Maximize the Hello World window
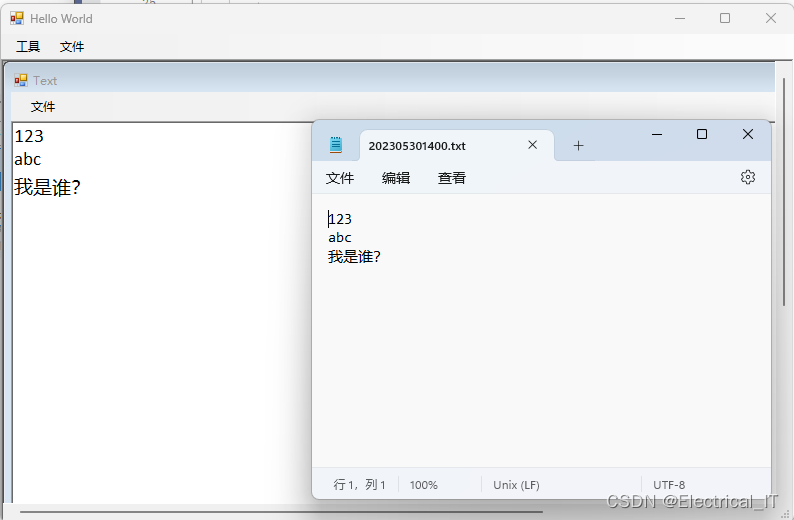The width and height of the screenshot is (794, 520). [725, 18]
